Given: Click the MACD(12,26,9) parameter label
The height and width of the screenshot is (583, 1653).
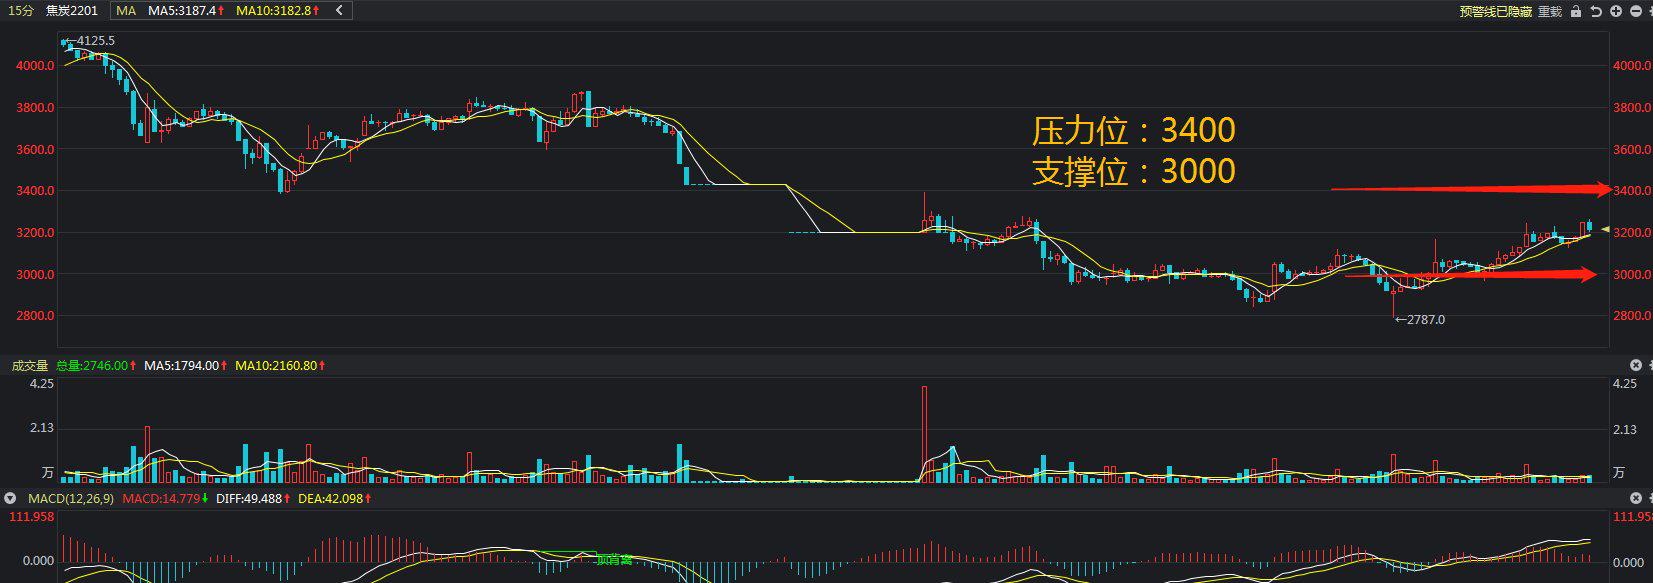Looking at the screenshot, I should tap(71, 497).
